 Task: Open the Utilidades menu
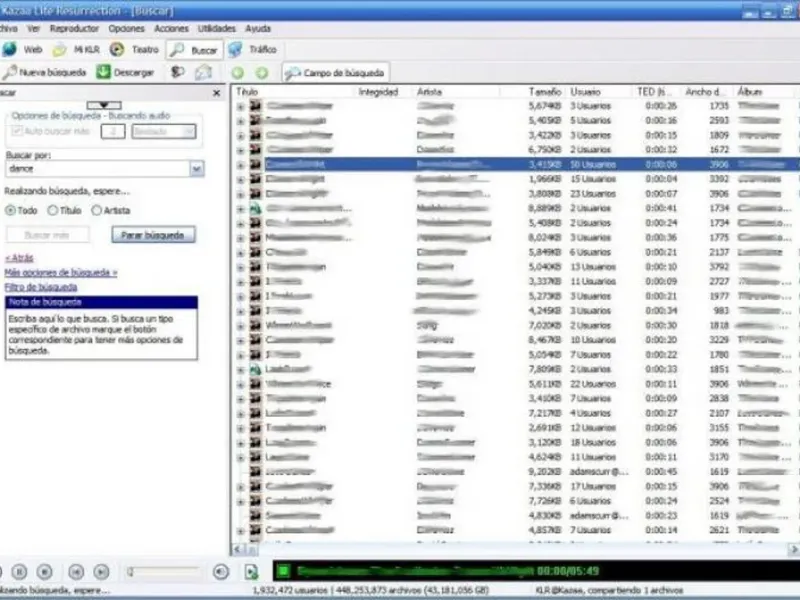pos(217,29)
